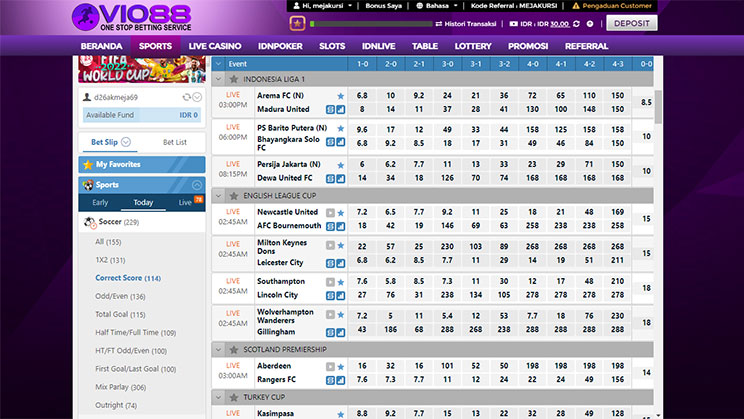The height and width of the screenshot is (419, 744).
Task: Play live stream for Southampton match
Action: click(x=330, y=282)
